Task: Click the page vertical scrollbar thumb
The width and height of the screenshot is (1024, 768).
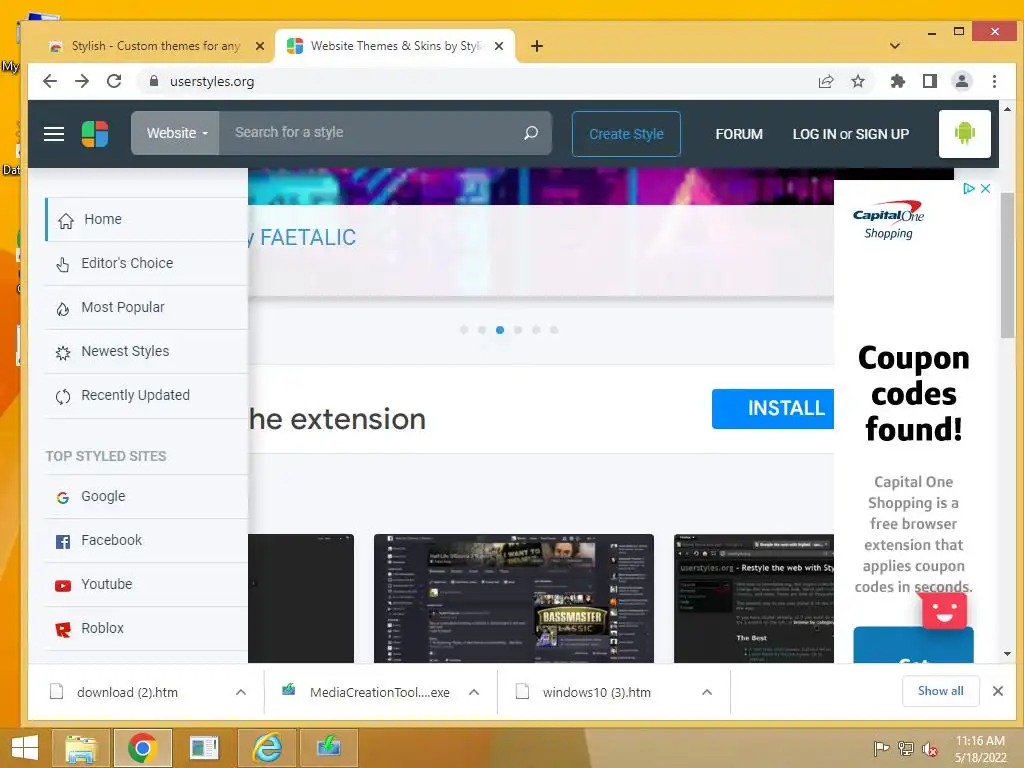Action: tap(1008, 265)
